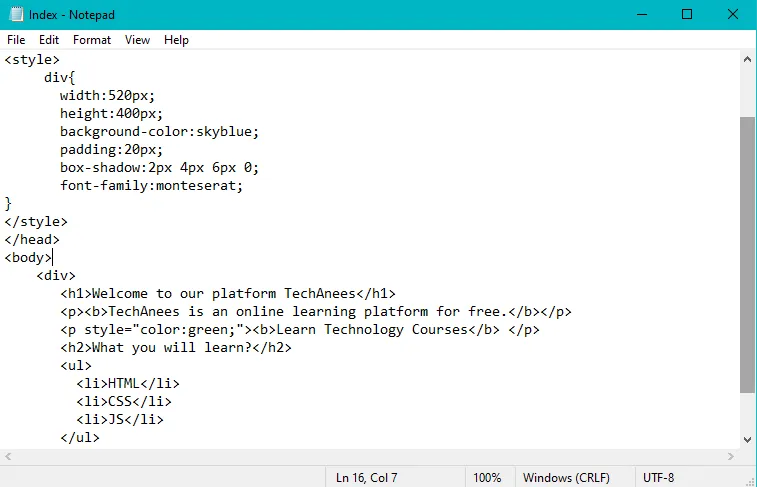Click the horizontal scrollbar right arrow

pos(731,456)
